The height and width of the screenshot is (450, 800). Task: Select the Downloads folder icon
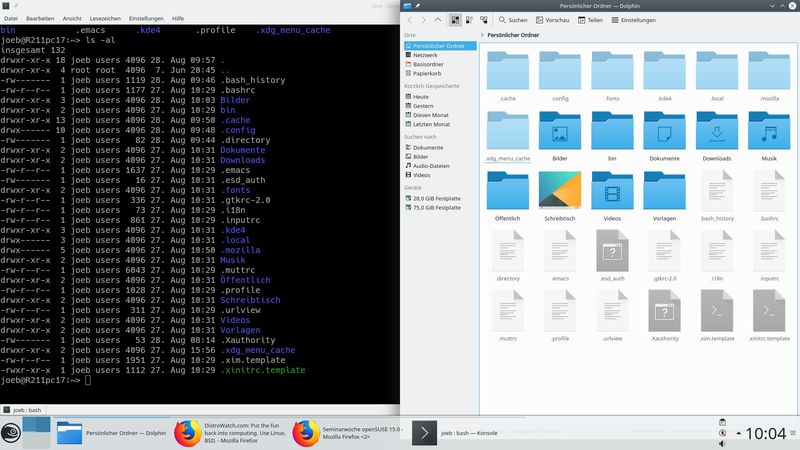[717, 131]
